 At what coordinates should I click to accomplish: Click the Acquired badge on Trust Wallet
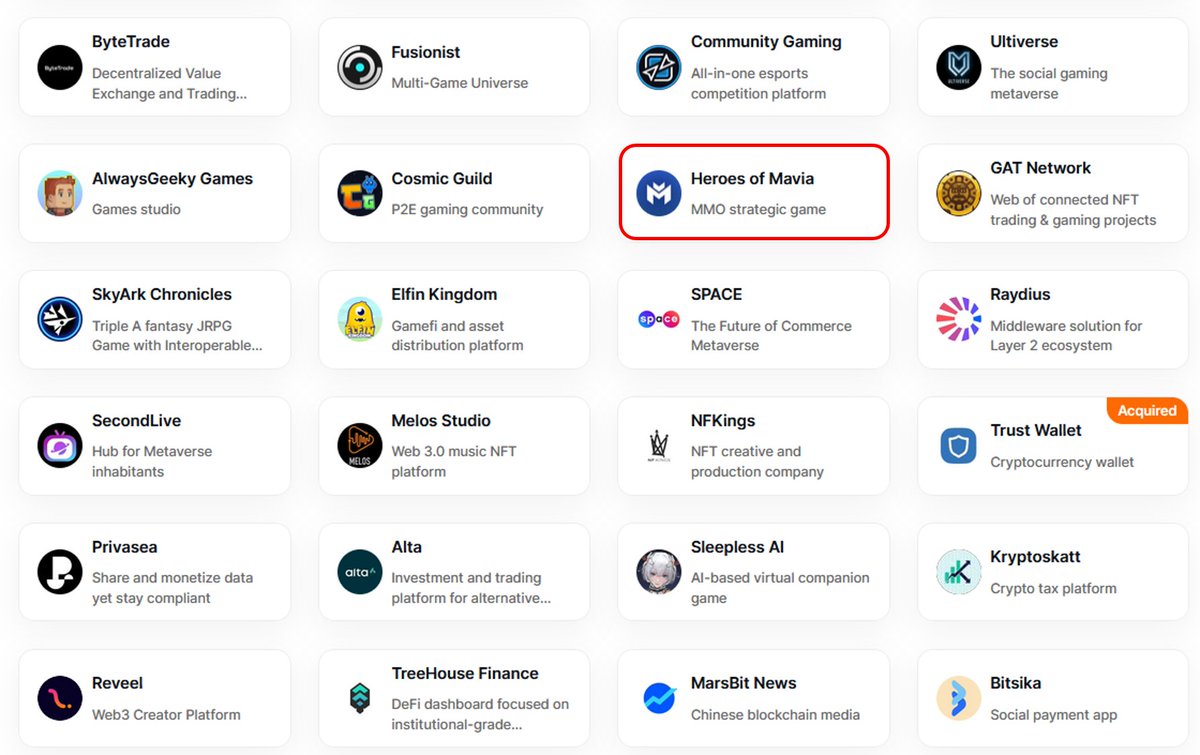pyautogui.click(x=1147, y=410)
